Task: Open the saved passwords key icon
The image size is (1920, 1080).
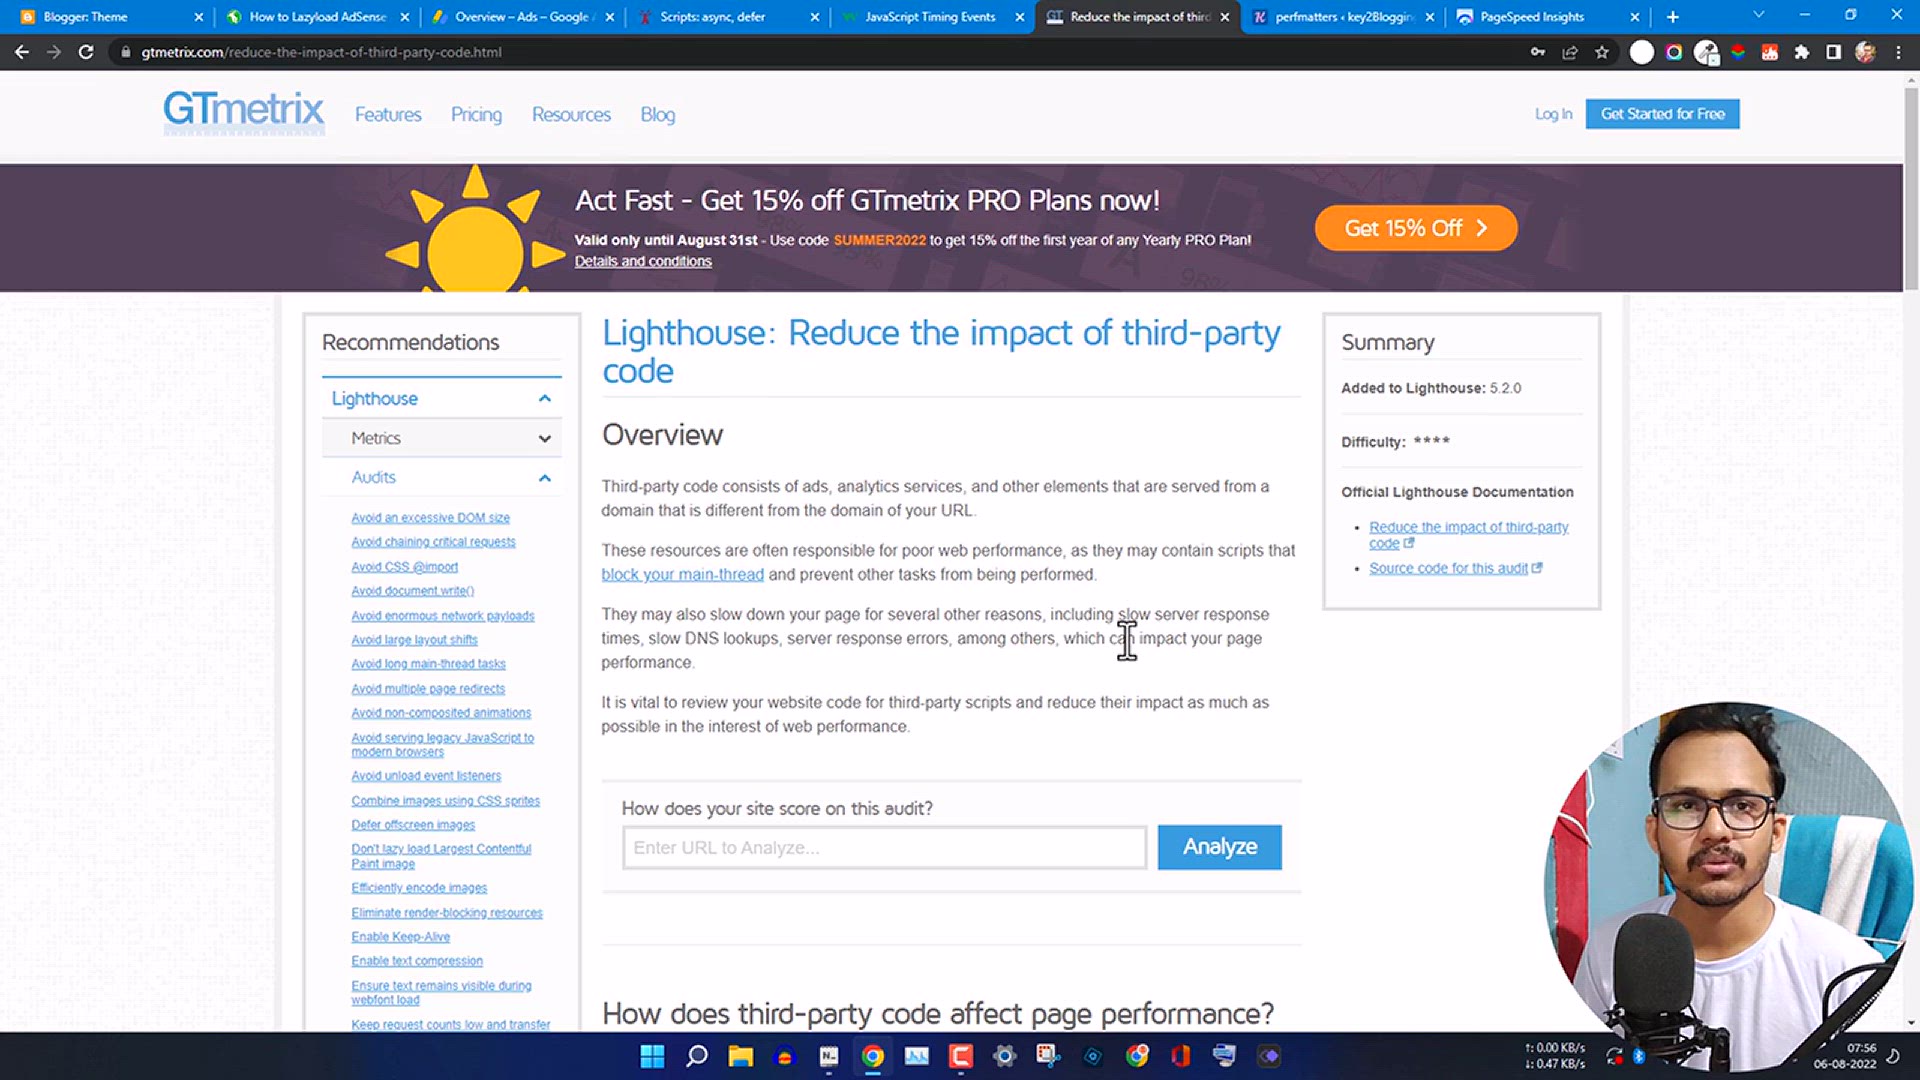Action: tap(1538, 52)
